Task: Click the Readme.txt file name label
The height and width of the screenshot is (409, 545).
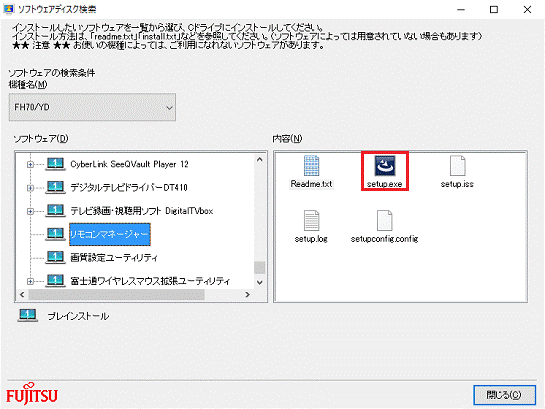Action: coord(311,184)
